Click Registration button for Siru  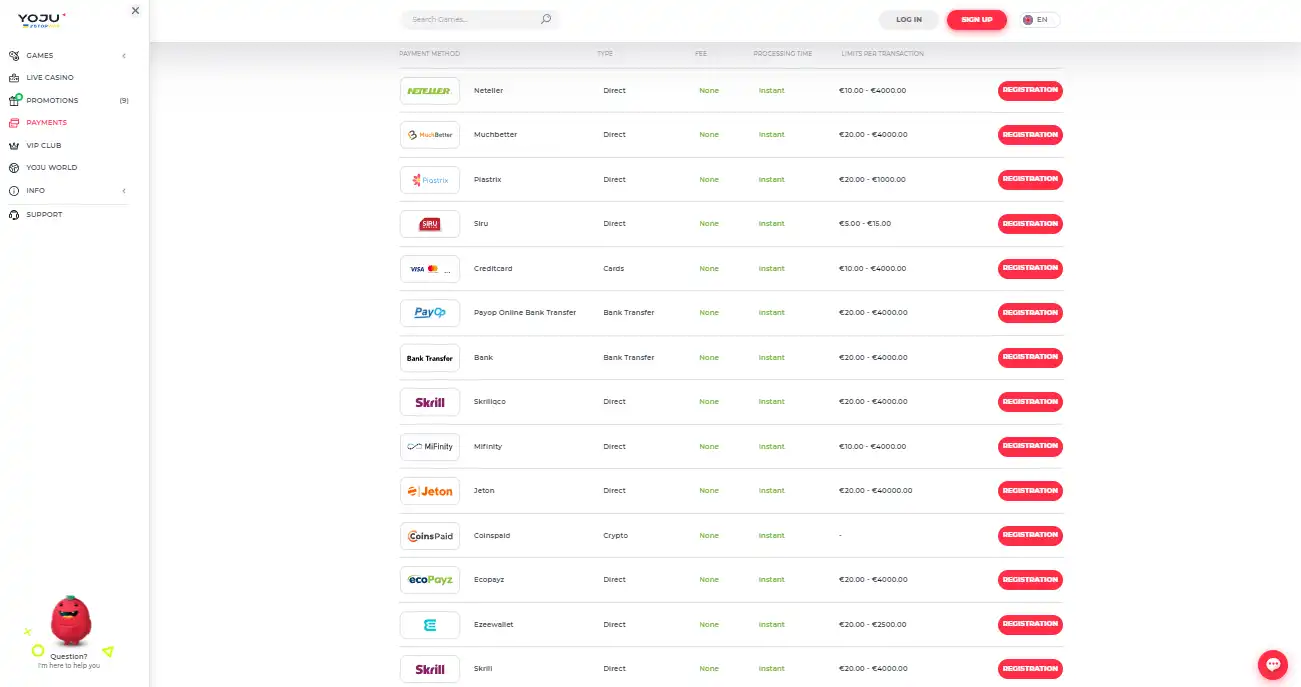pos(1029,224)
